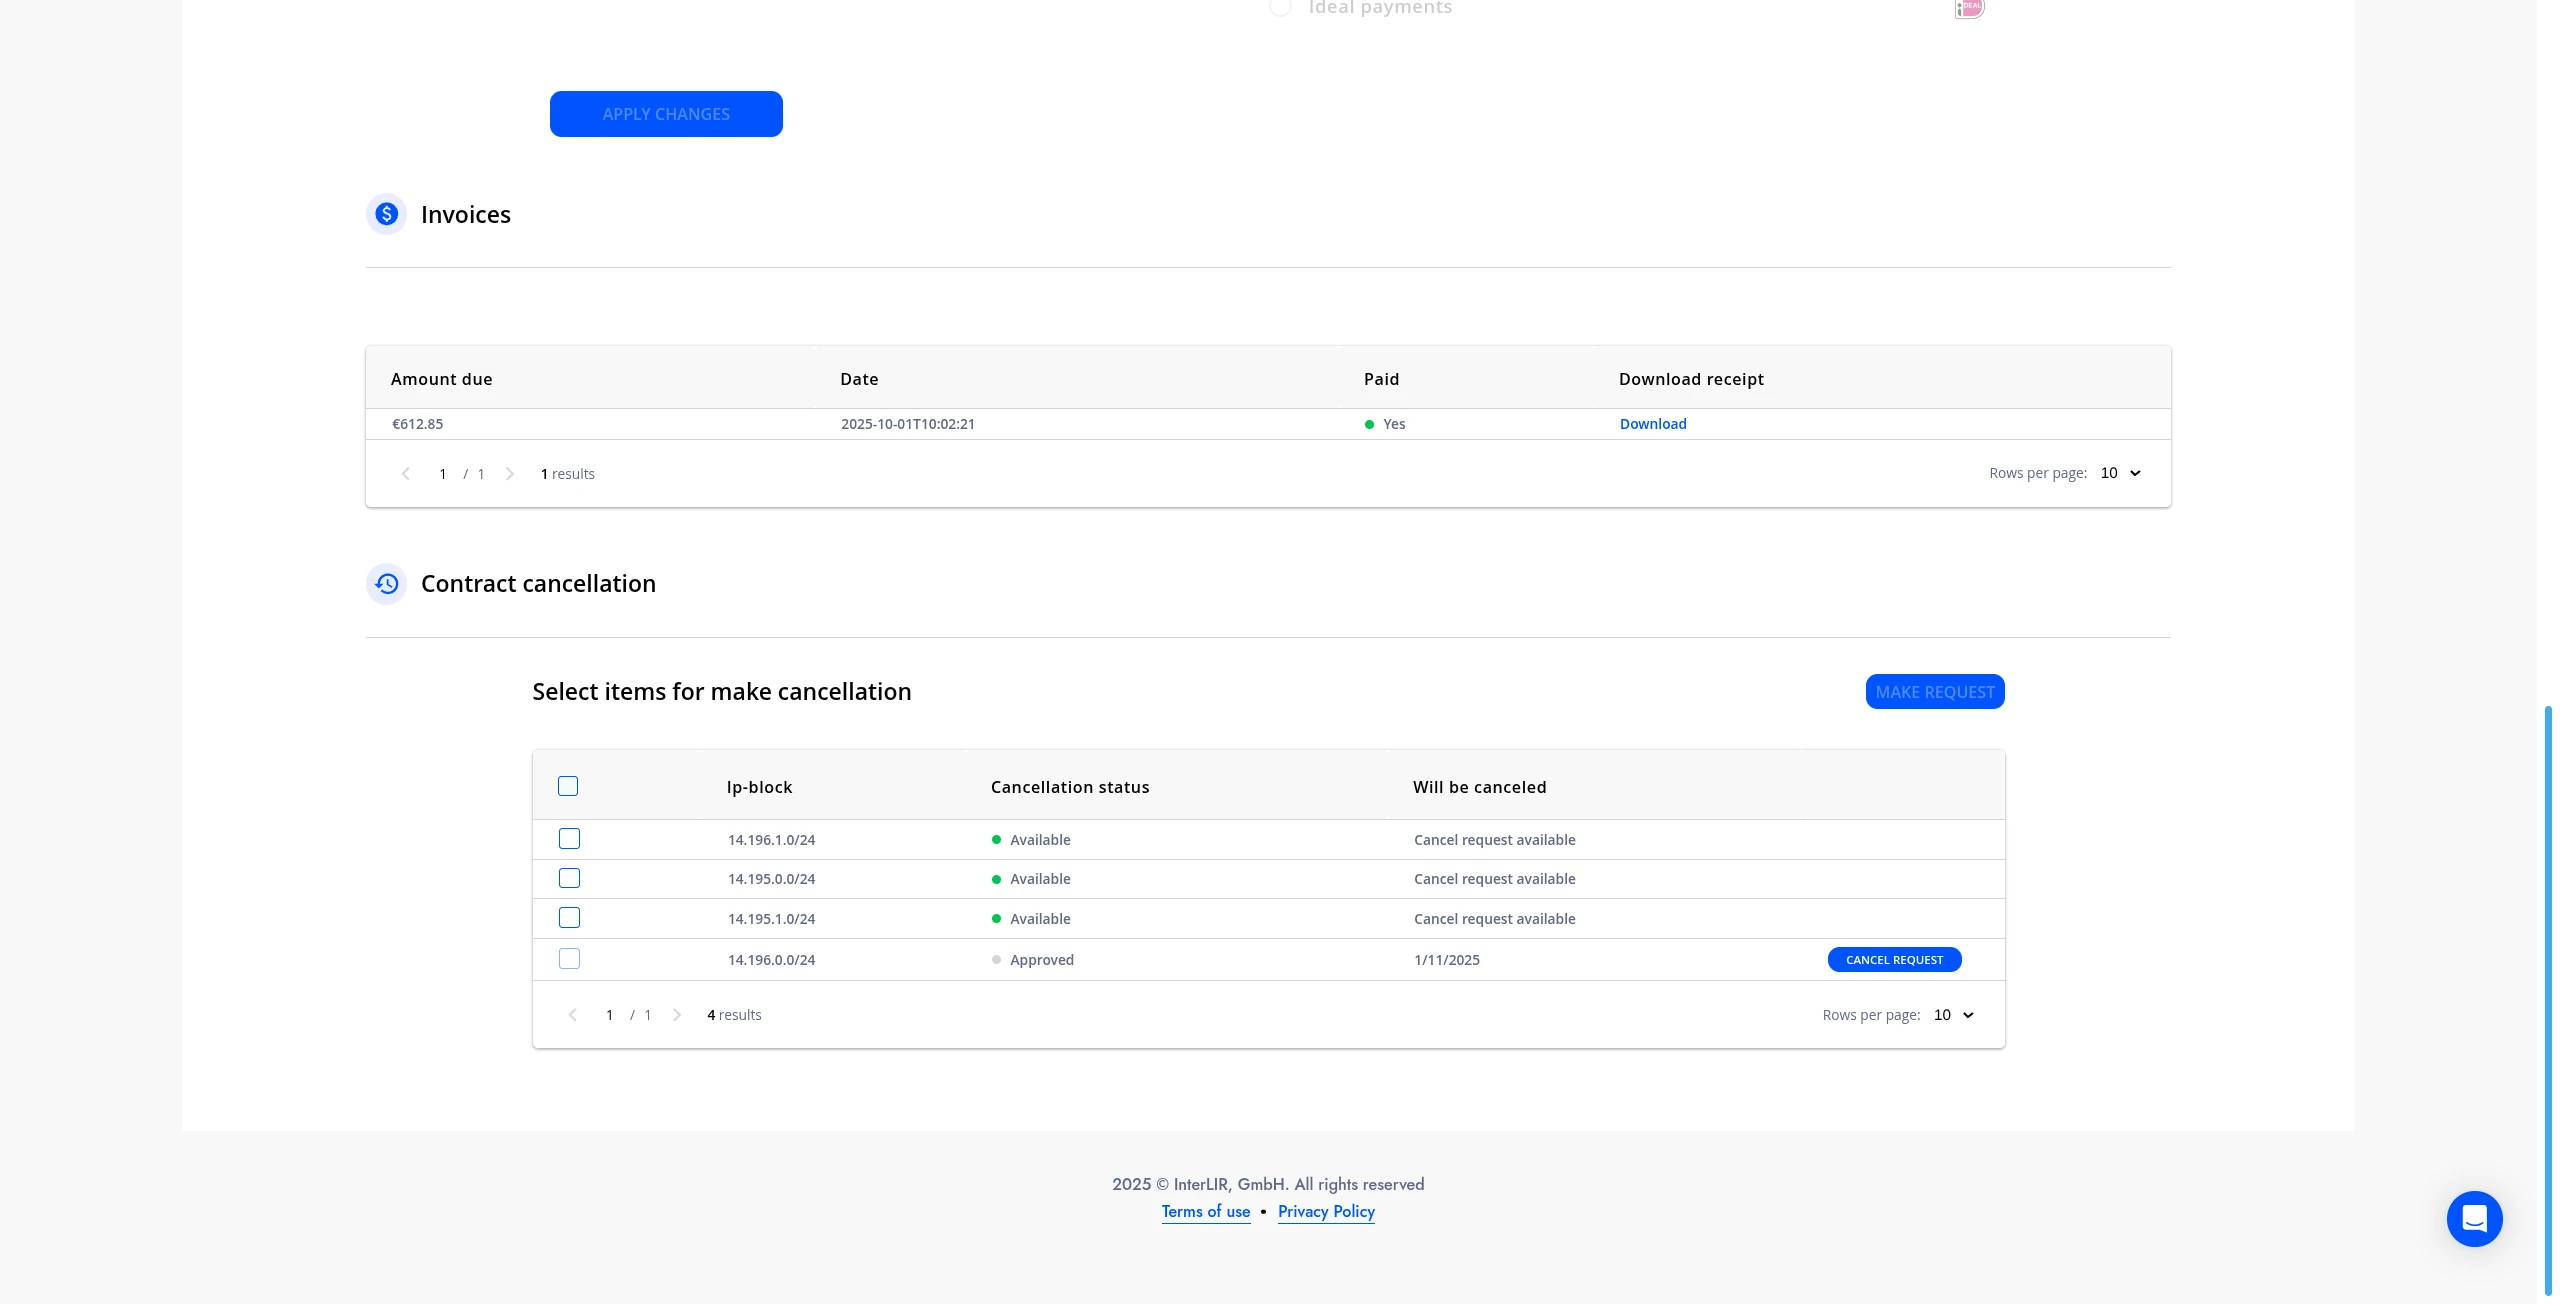This screenshot has height=1304, width=2560.
Task: Select the Ideal payments radio option
Action: 1280,8
